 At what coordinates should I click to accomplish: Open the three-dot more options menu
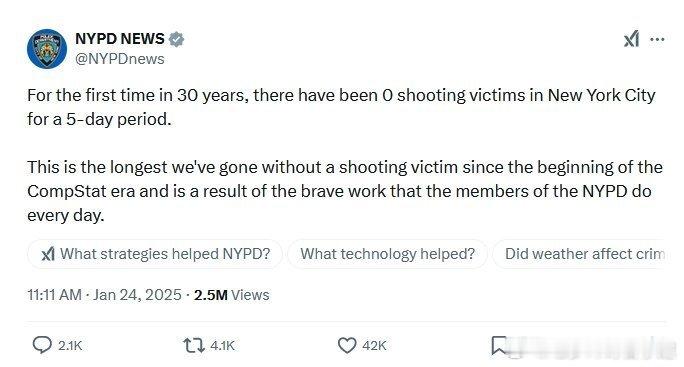pos(657,39)
